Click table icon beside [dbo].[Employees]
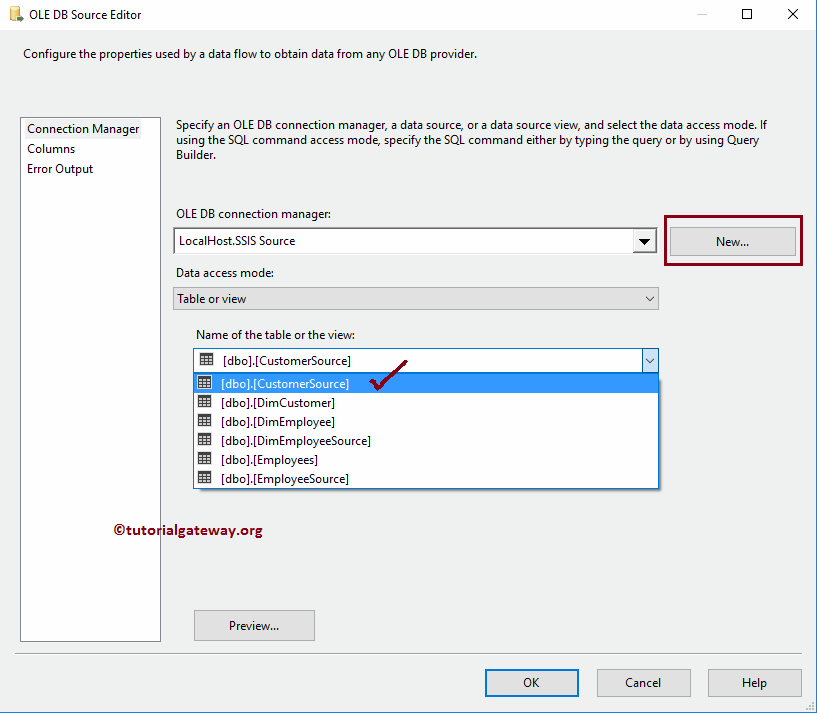The image size is (817, 713). coord(205,459)
